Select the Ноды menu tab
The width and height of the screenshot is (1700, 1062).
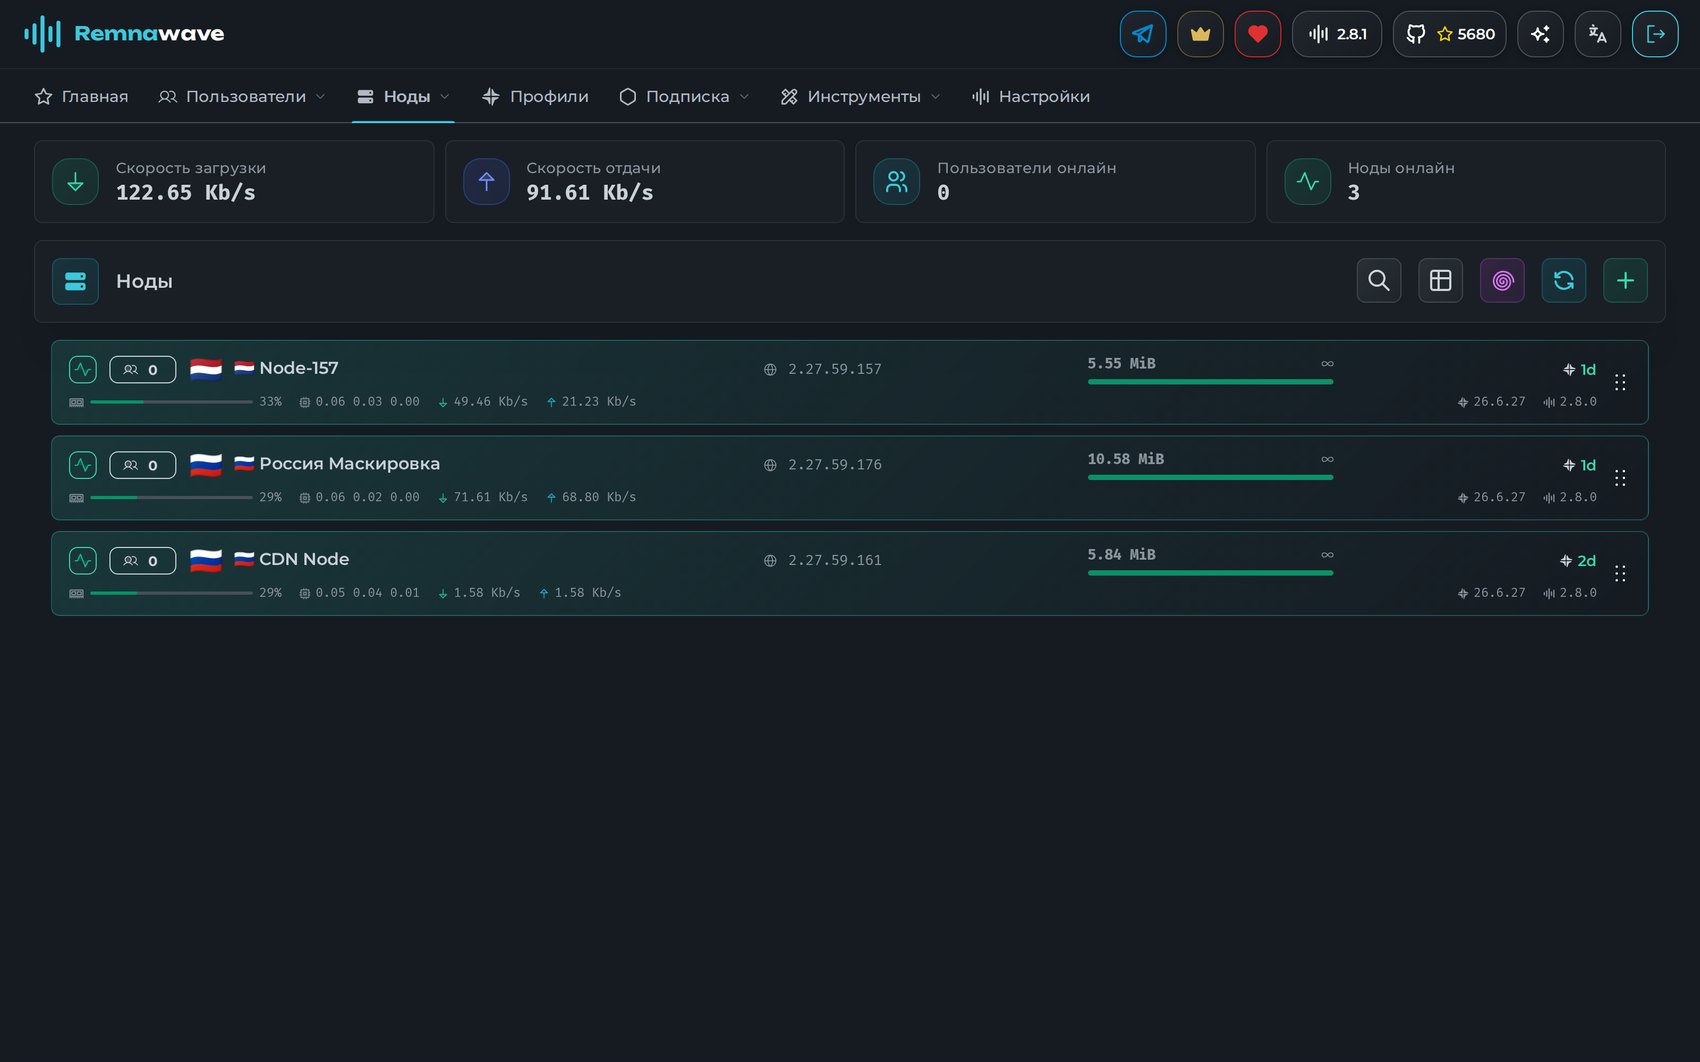[403, 96]
